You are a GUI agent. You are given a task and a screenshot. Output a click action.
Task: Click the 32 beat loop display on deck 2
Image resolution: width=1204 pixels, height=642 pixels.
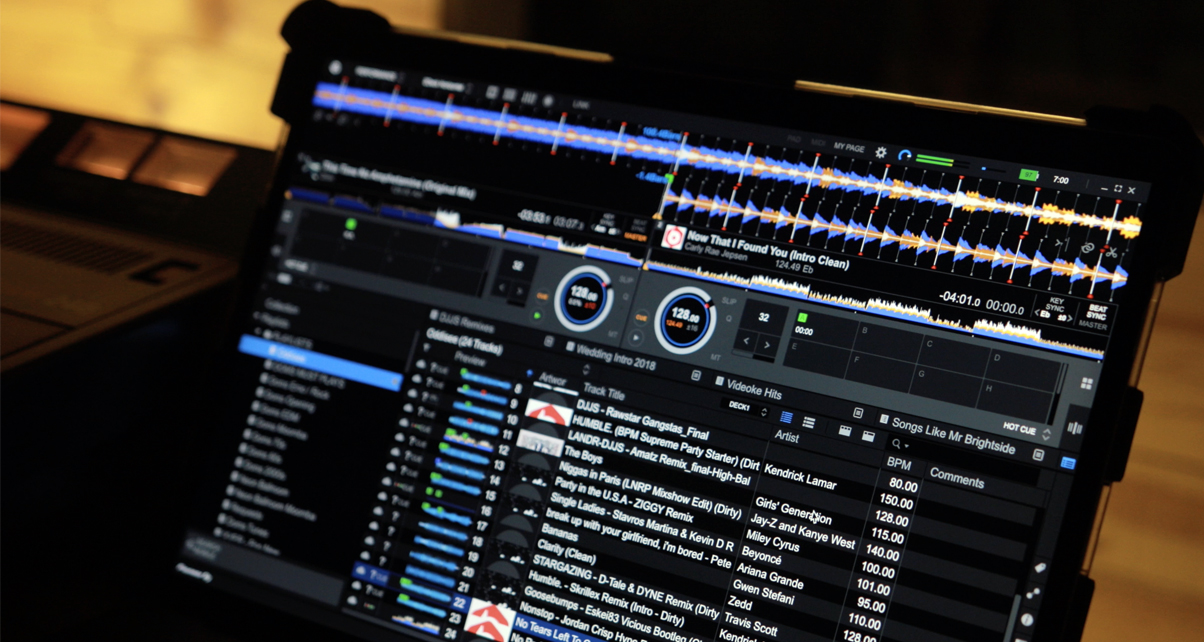(x=763, y=317)
